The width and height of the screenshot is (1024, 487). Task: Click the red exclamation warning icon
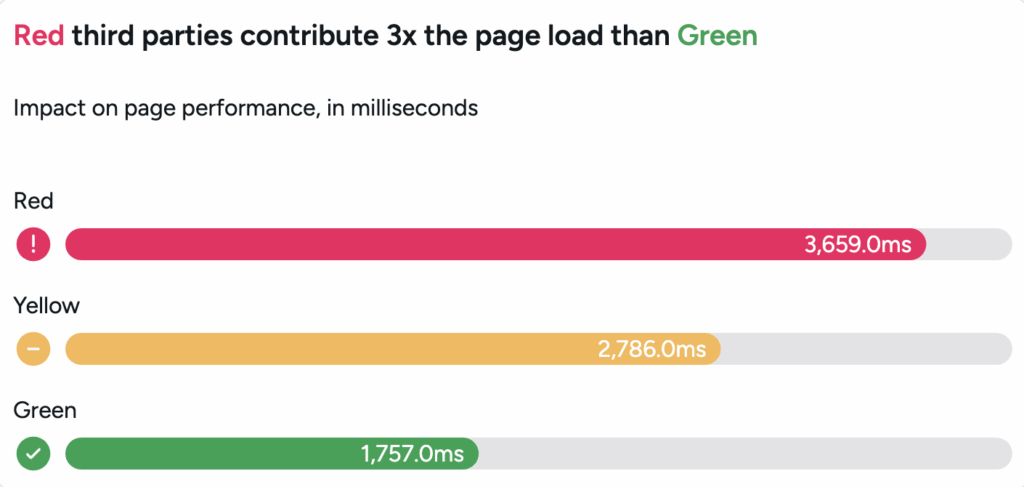click(33, 245)
